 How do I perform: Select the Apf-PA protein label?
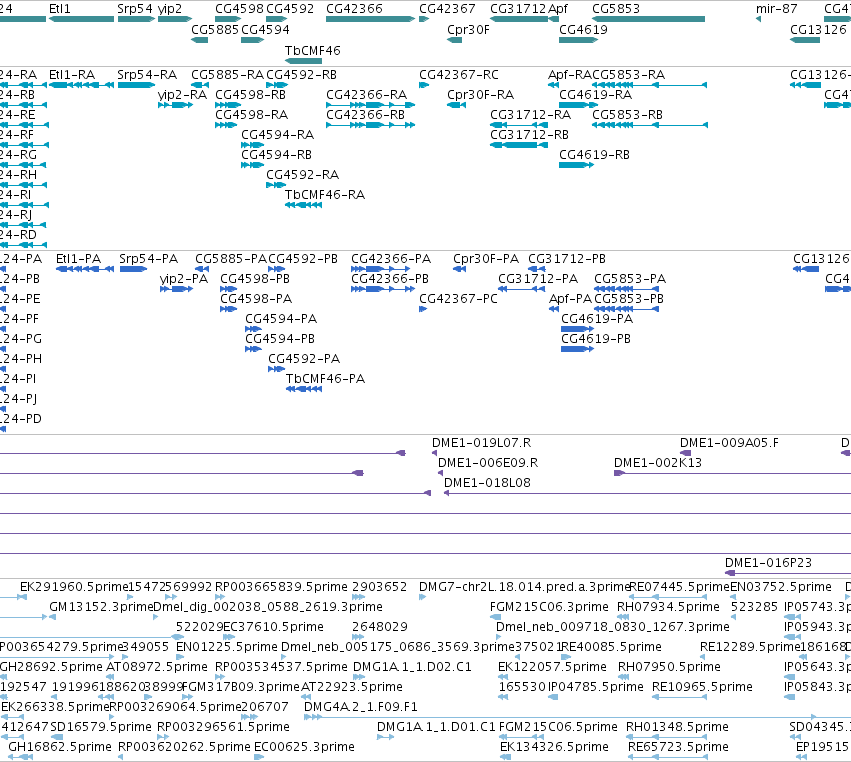coord(570,299)
